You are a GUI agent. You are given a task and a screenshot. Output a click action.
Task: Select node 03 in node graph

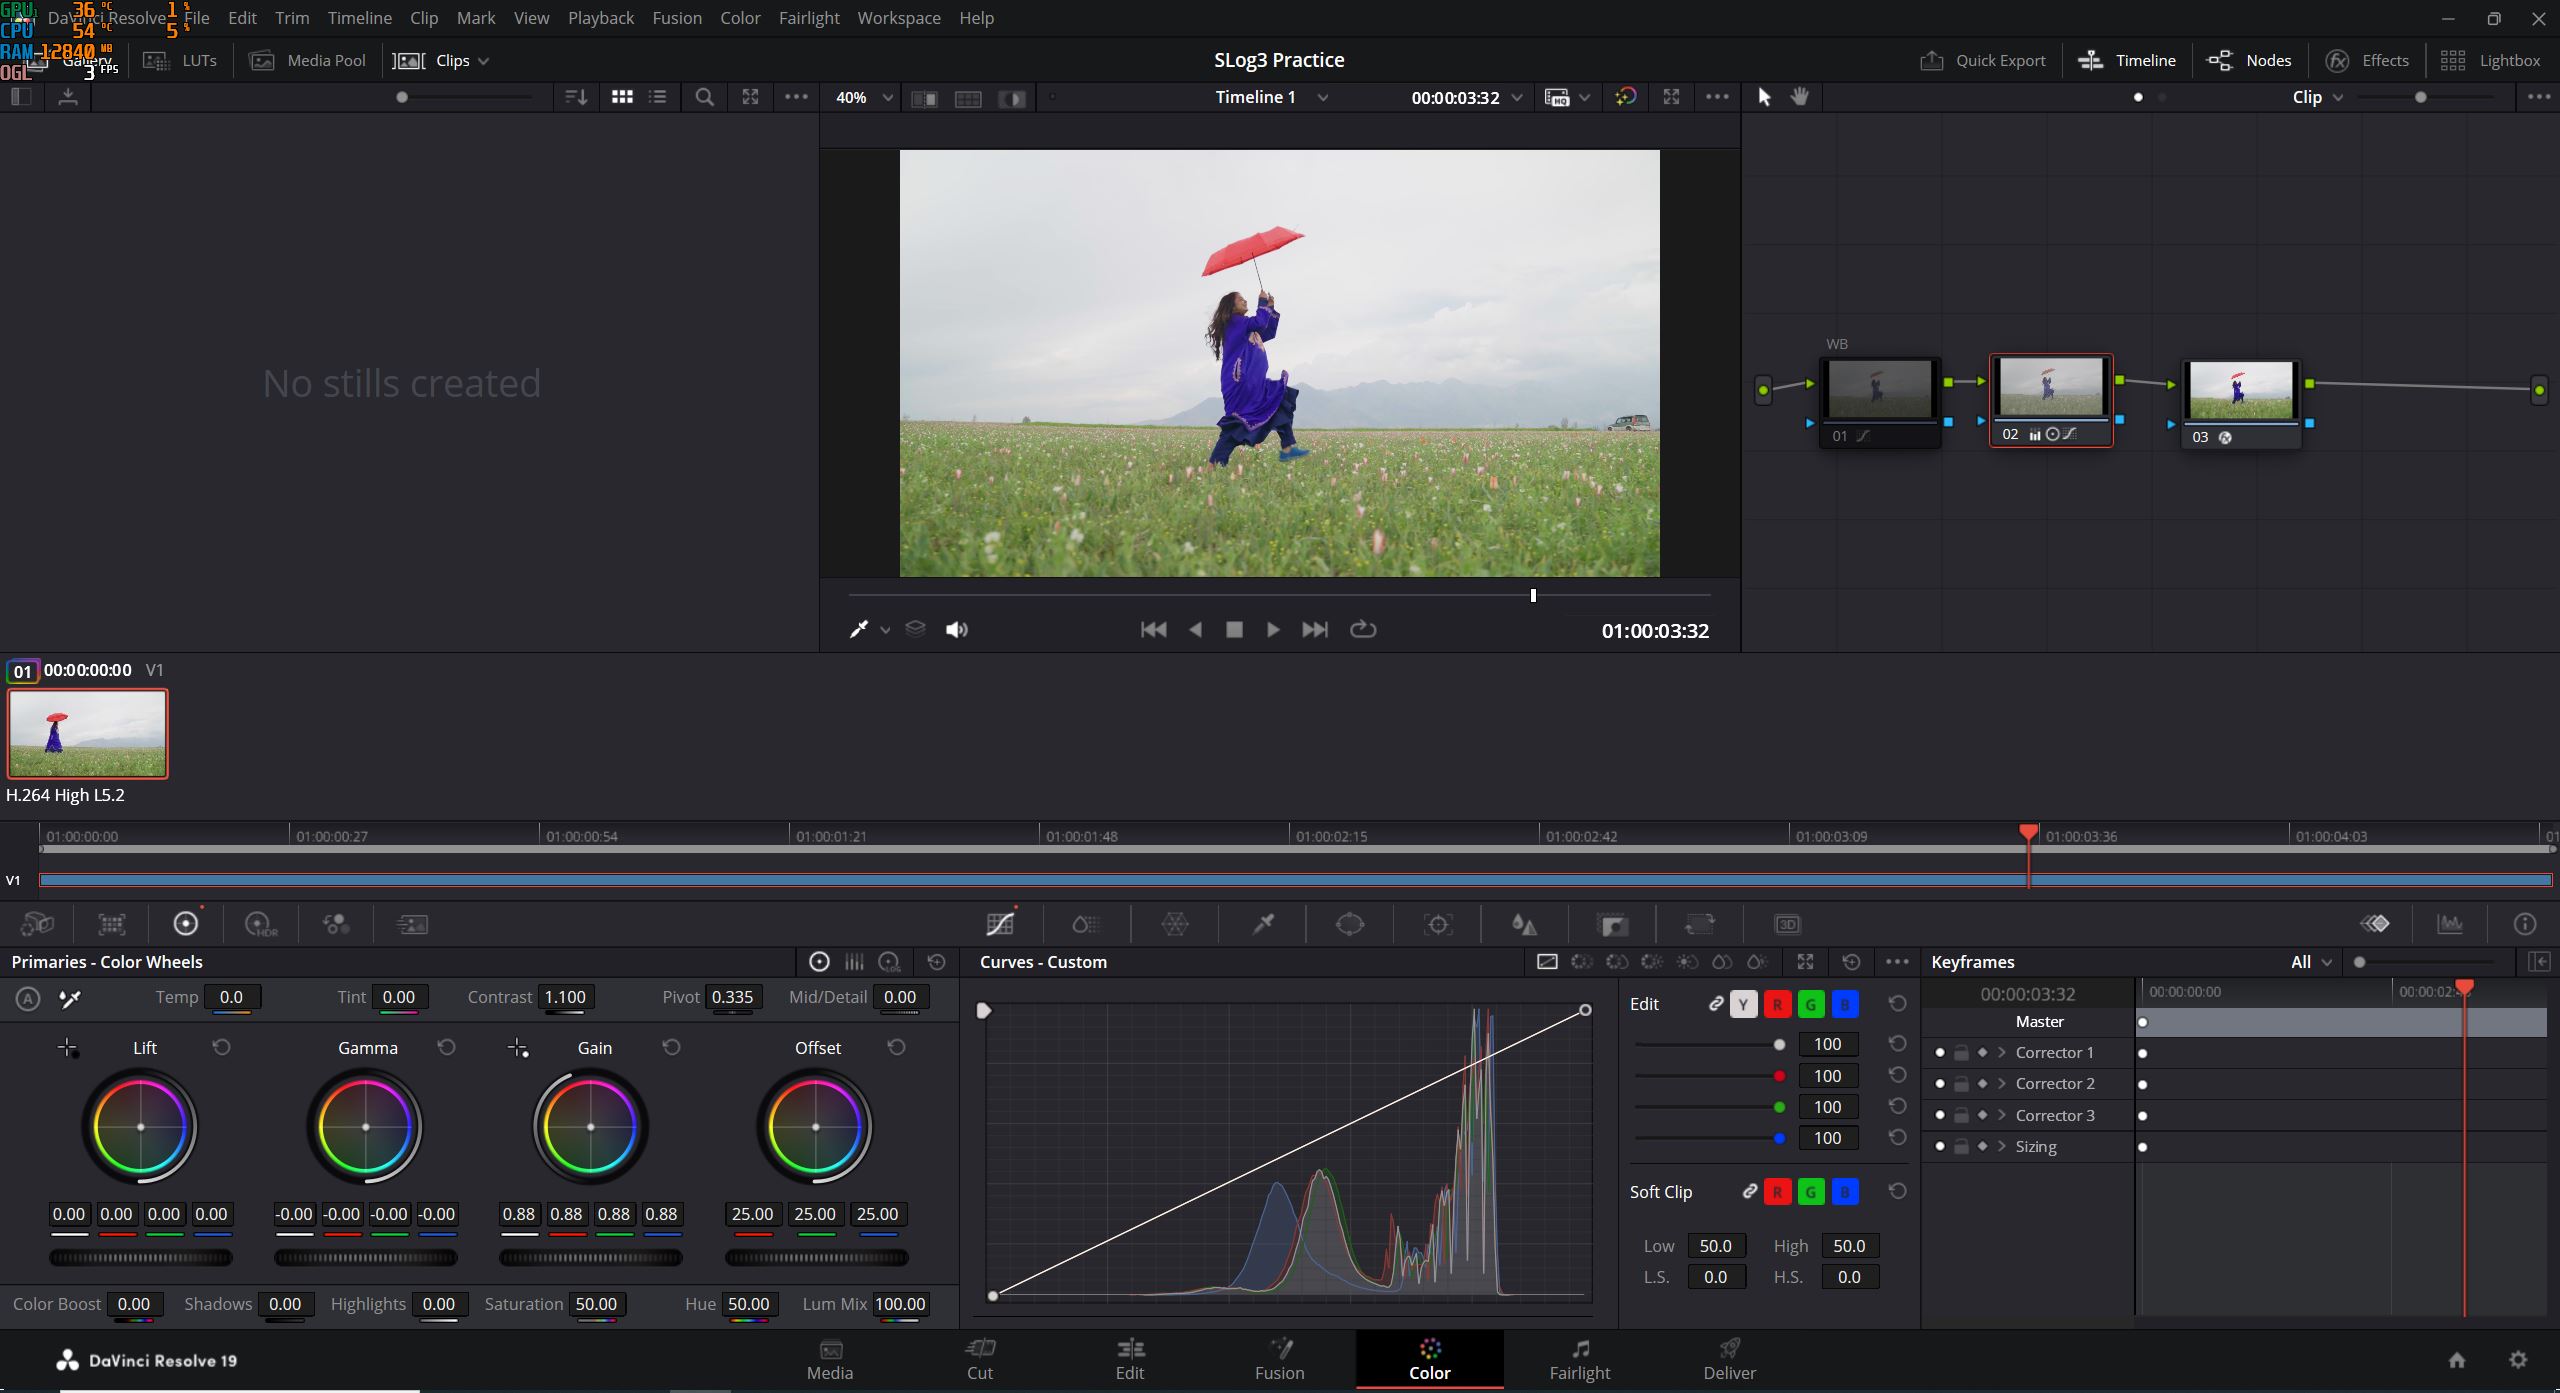click(2241, 402)
